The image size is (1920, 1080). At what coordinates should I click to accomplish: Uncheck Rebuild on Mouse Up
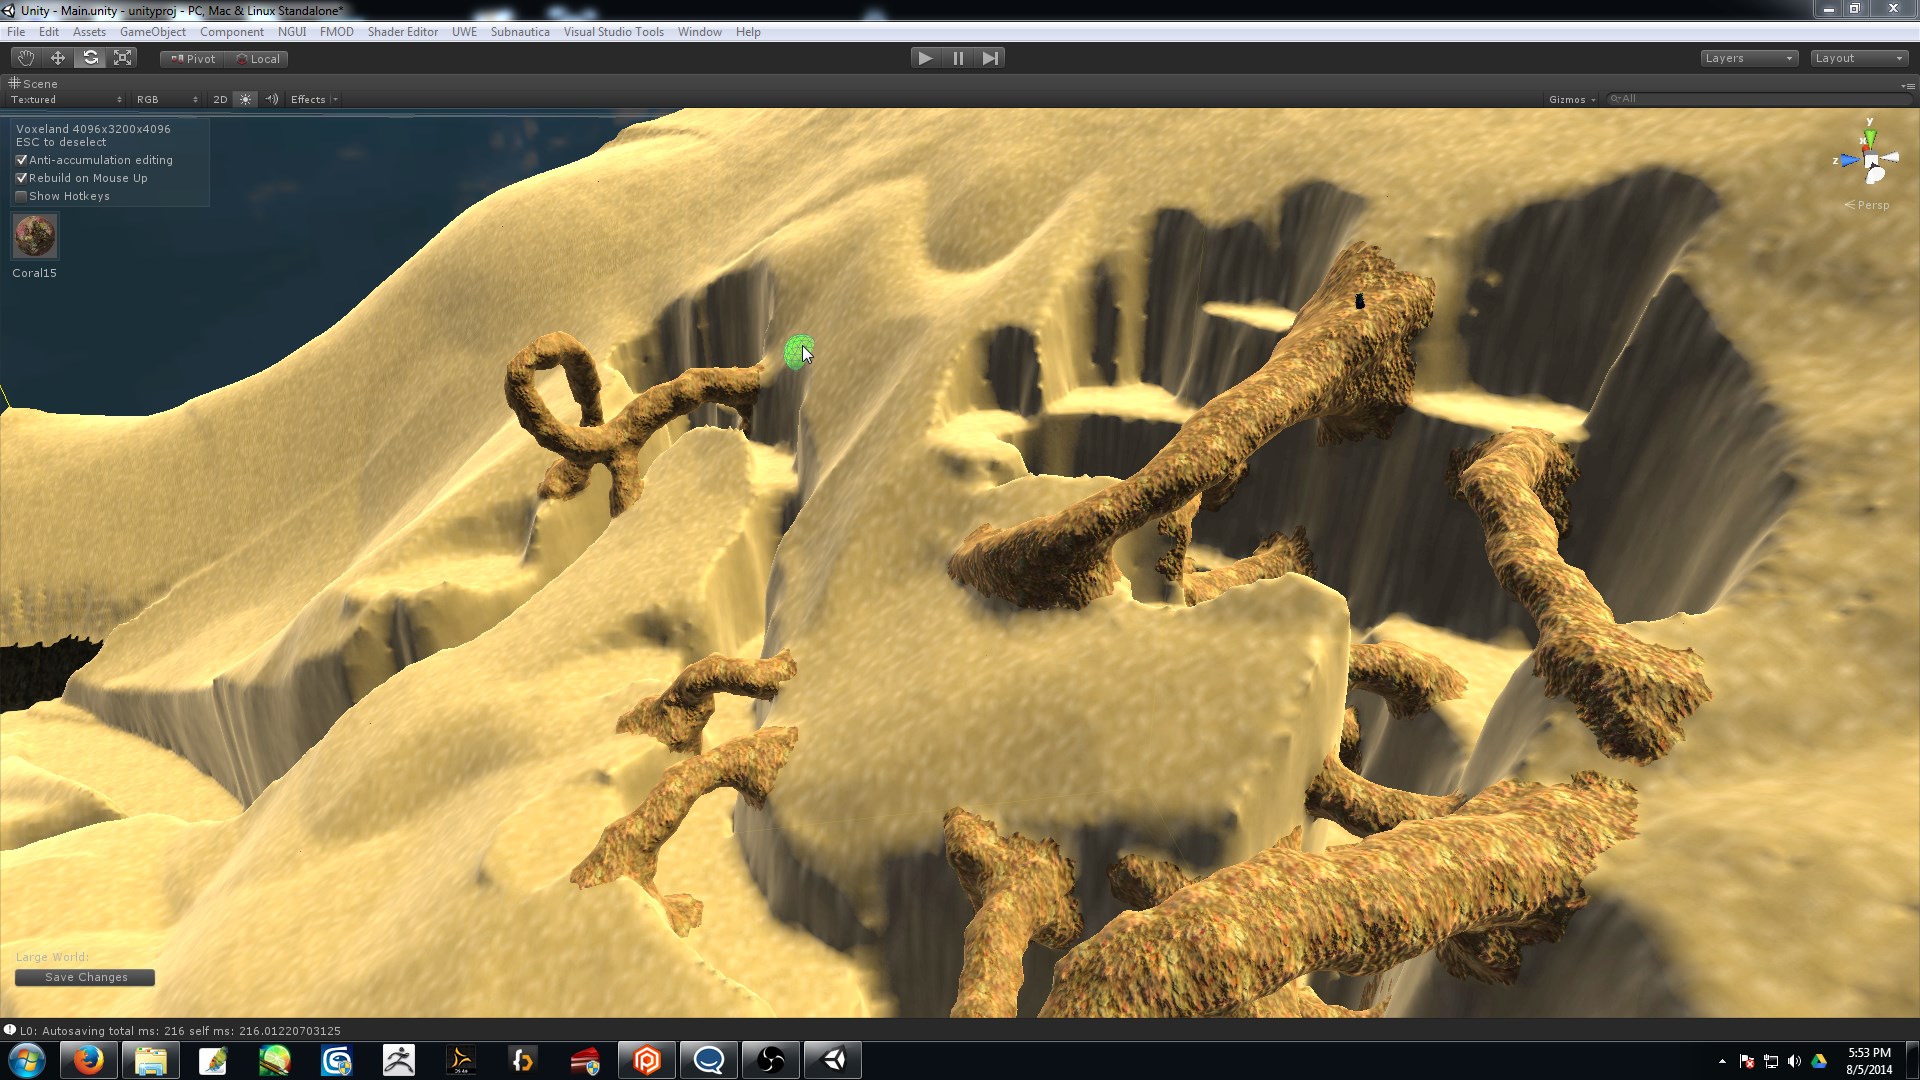[21, 178]
